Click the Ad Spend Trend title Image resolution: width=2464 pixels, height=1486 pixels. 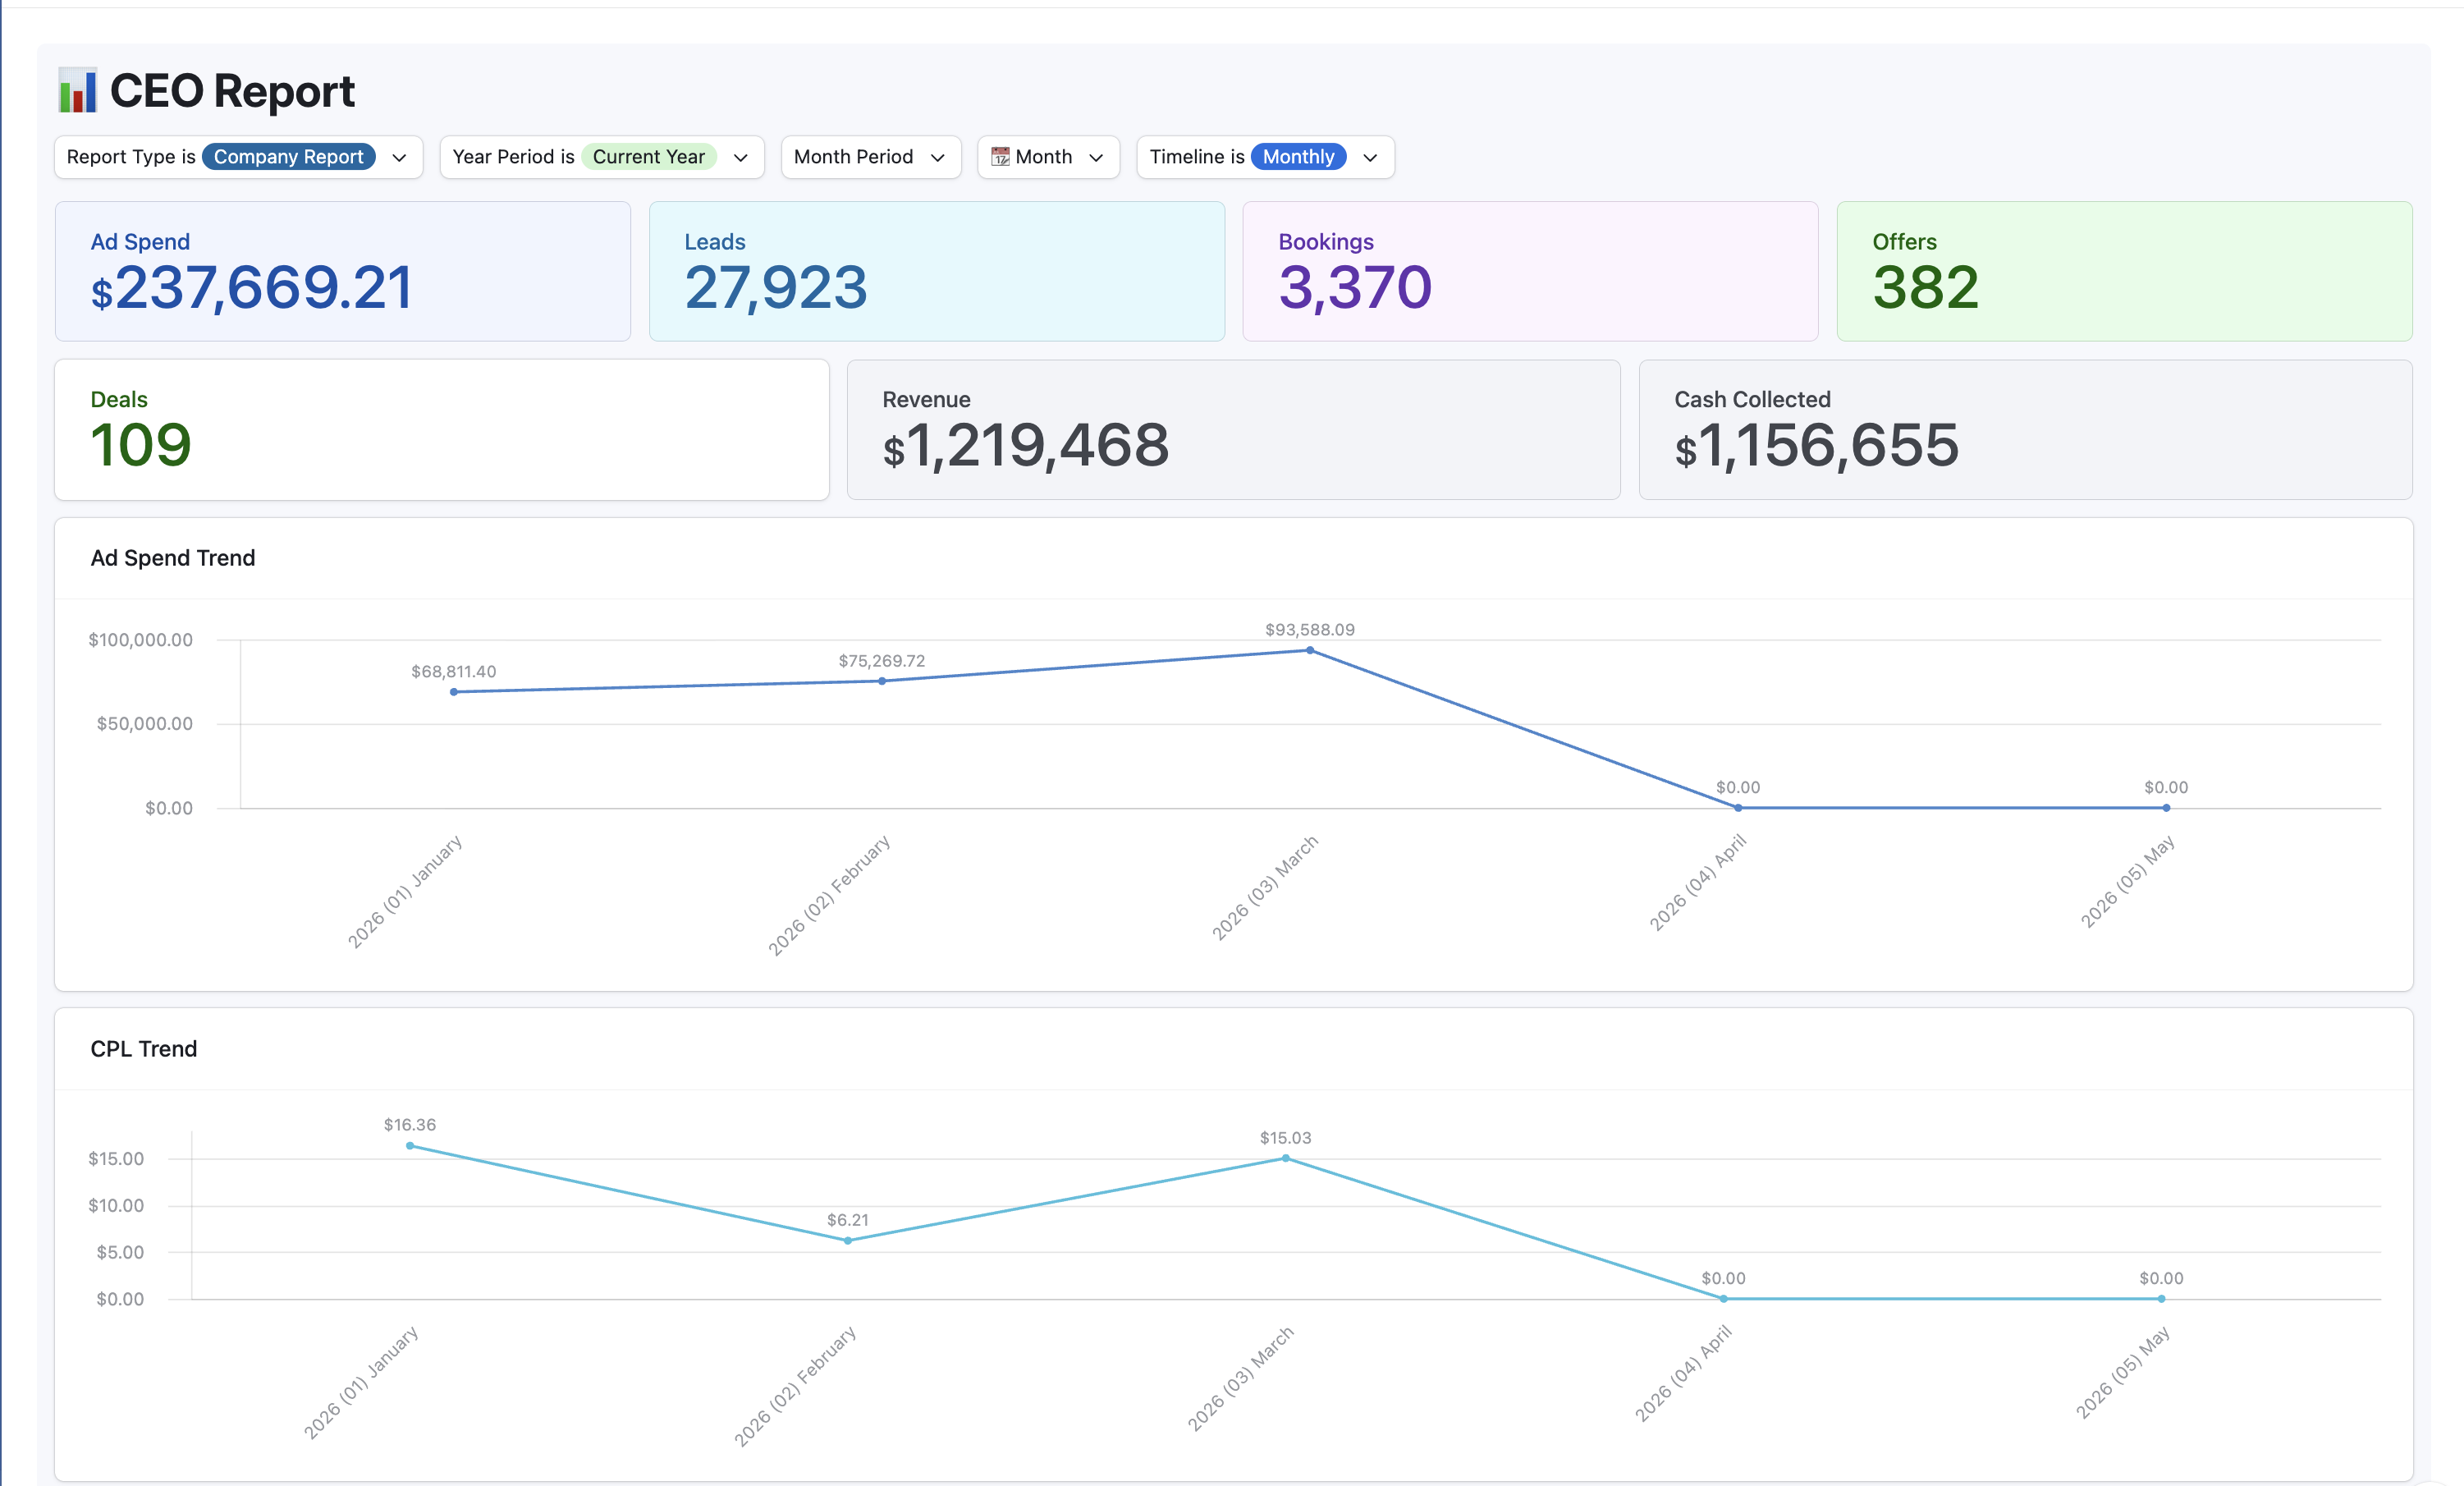(173, 558)
